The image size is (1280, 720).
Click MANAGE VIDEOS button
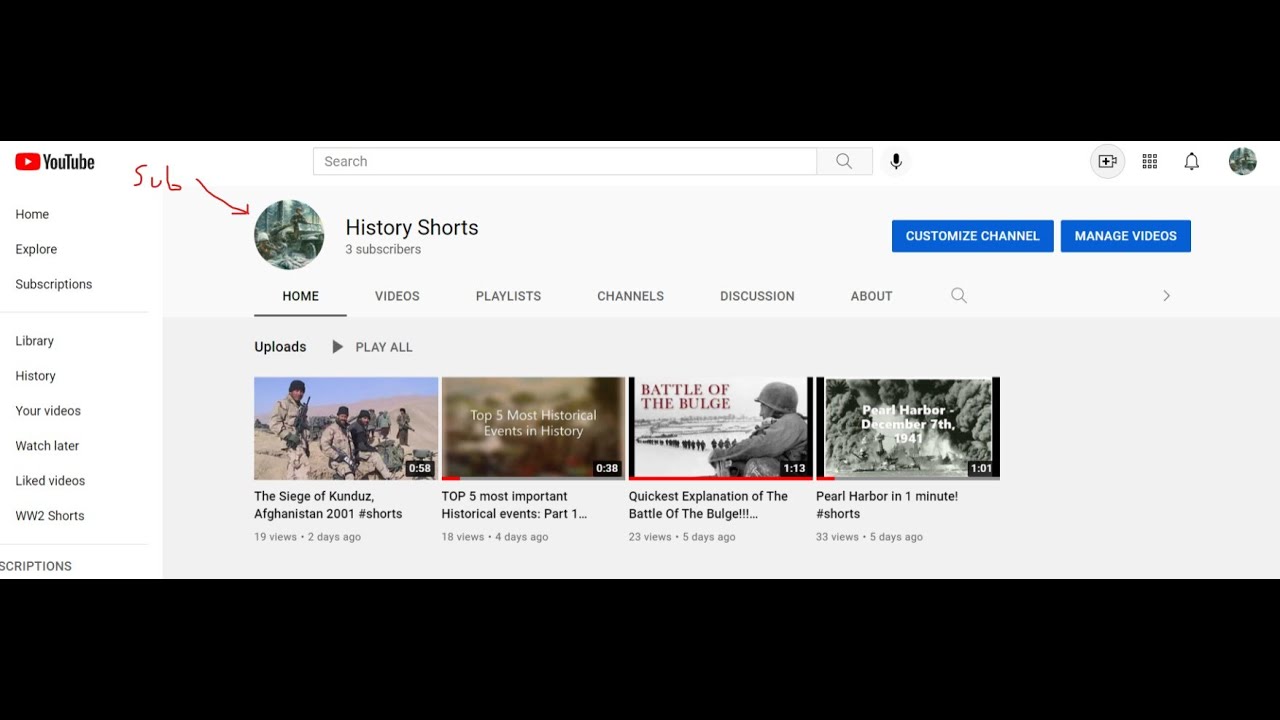[x=1125, y=236]
